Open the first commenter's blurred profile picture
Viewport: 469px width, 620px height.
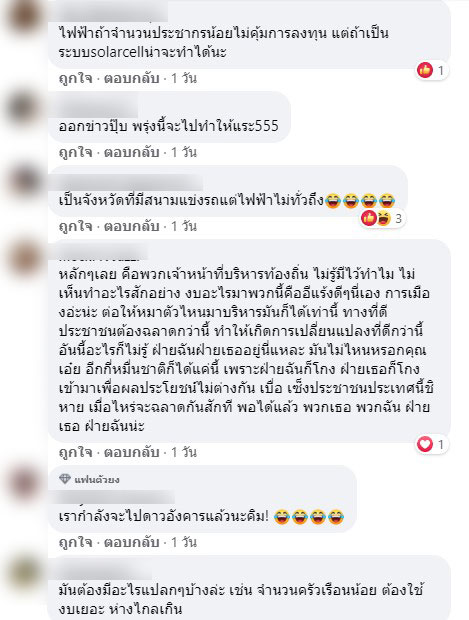tap(23, 17)
